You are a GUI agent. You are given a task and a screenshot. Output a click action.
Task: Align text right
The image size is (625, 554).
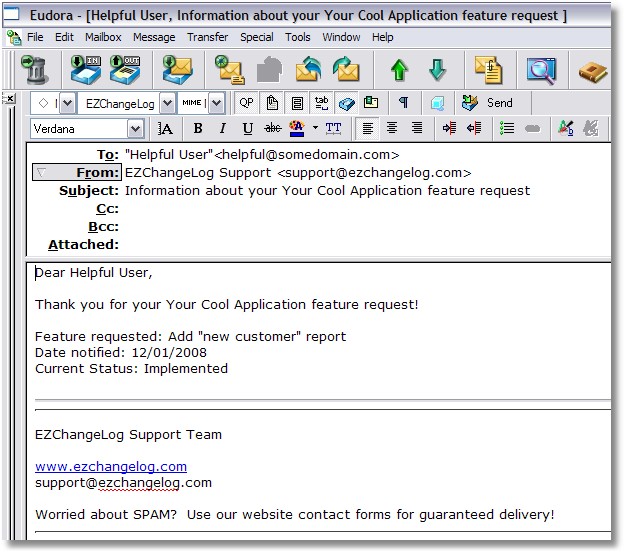417,128
